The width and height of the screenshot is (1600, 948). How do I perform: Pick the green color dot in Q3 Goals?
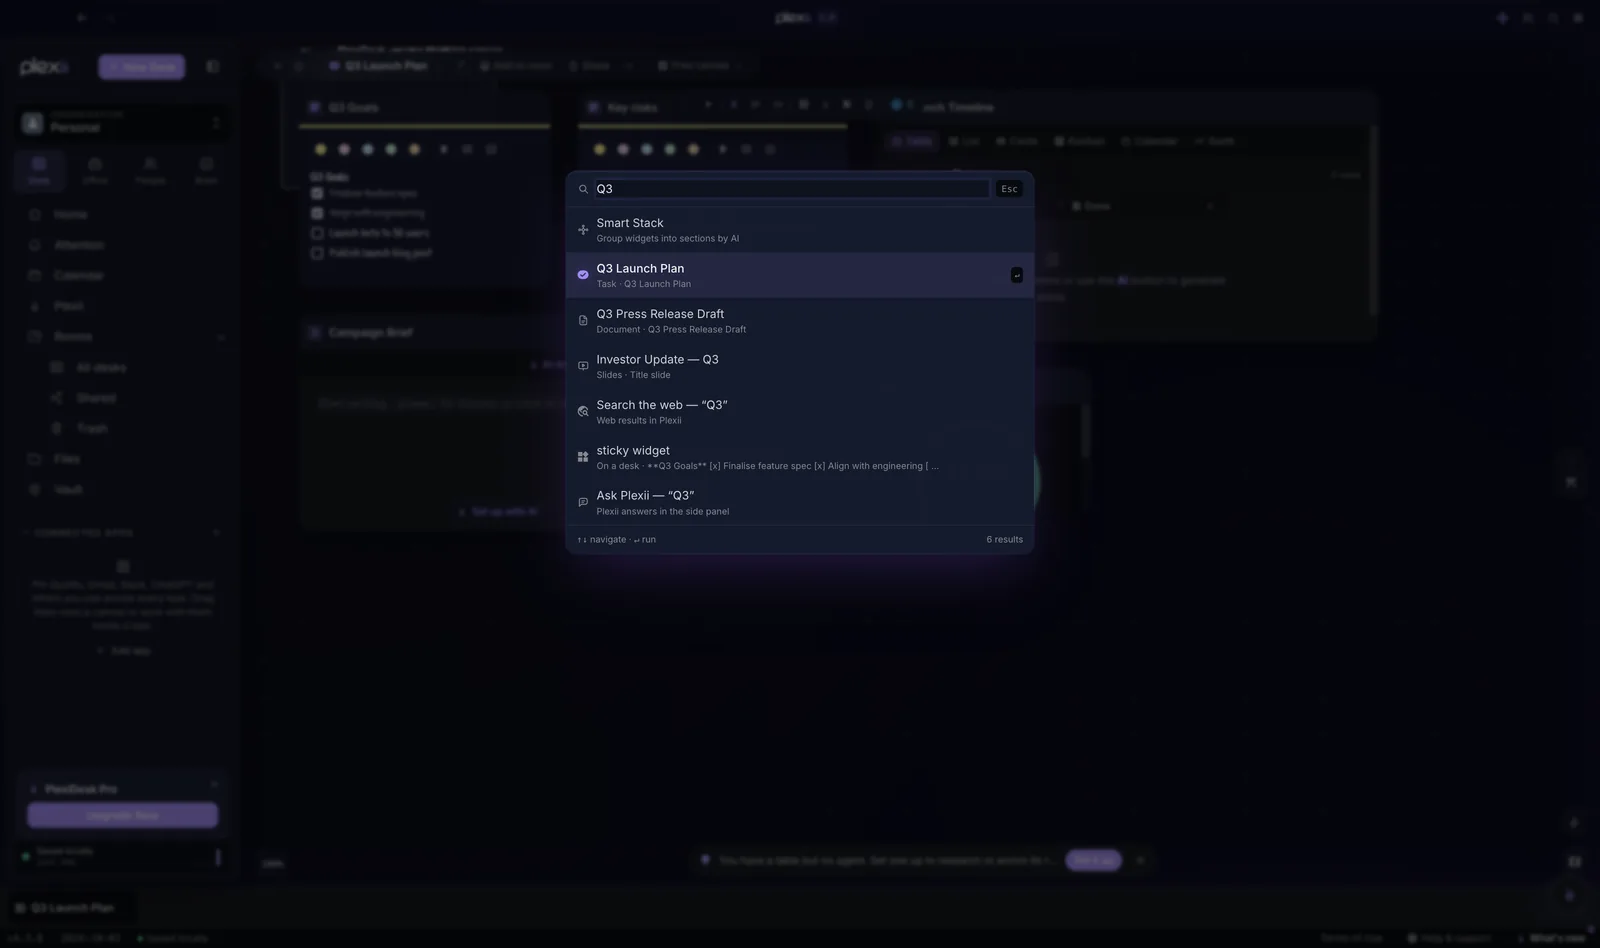[x=391, y=149]
